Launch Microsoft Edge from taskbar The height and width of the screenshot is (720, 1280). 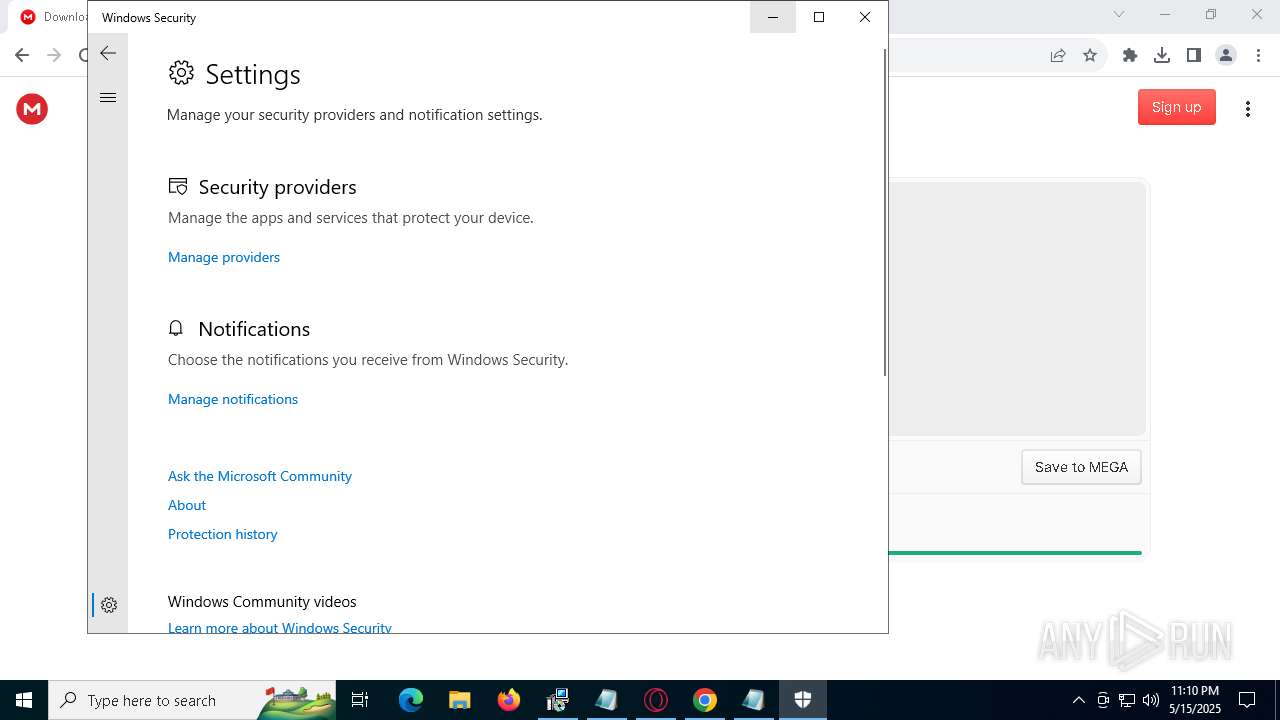pyautogui.click(x=410, y=700)
